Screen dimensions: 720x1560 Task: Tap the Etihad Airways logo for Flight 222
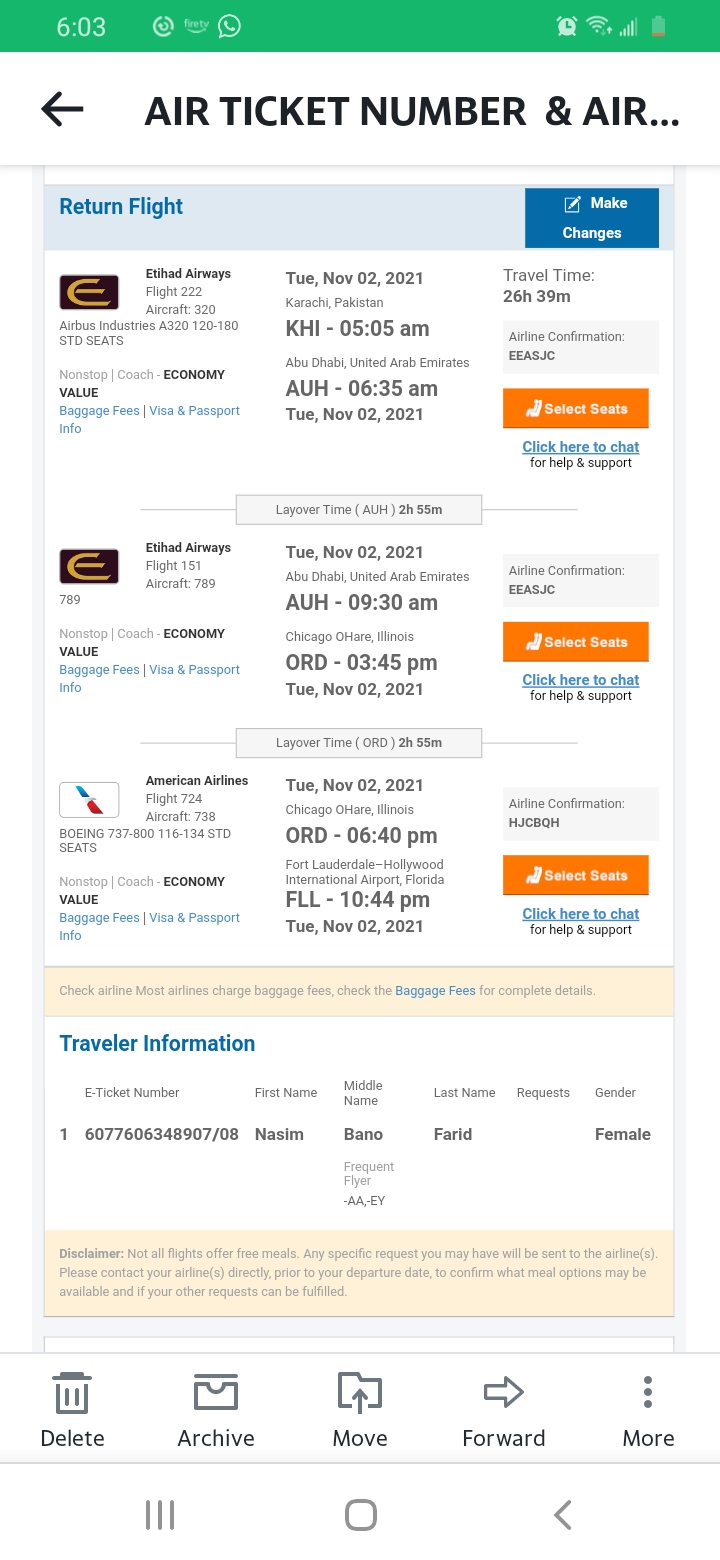click(x=89, y=292)
